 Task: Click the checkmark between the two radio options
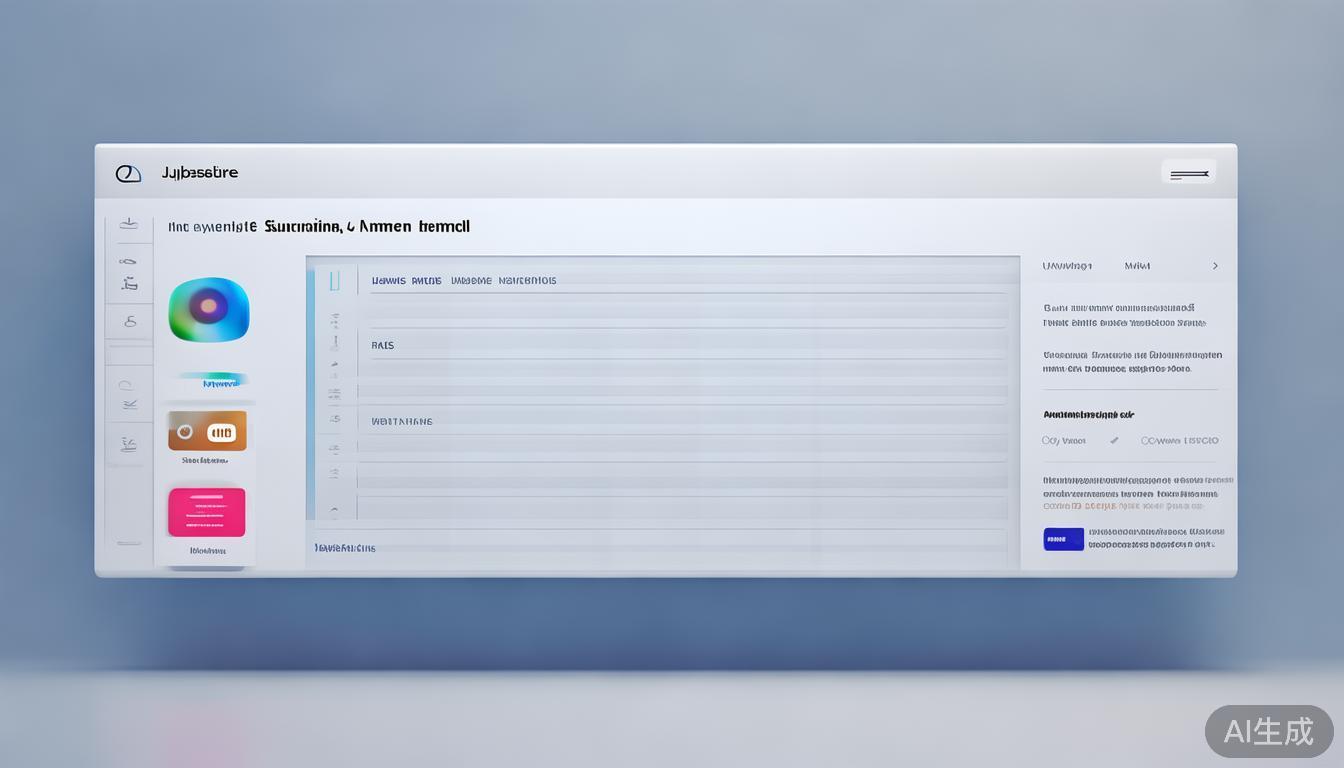click(1114, 440)
